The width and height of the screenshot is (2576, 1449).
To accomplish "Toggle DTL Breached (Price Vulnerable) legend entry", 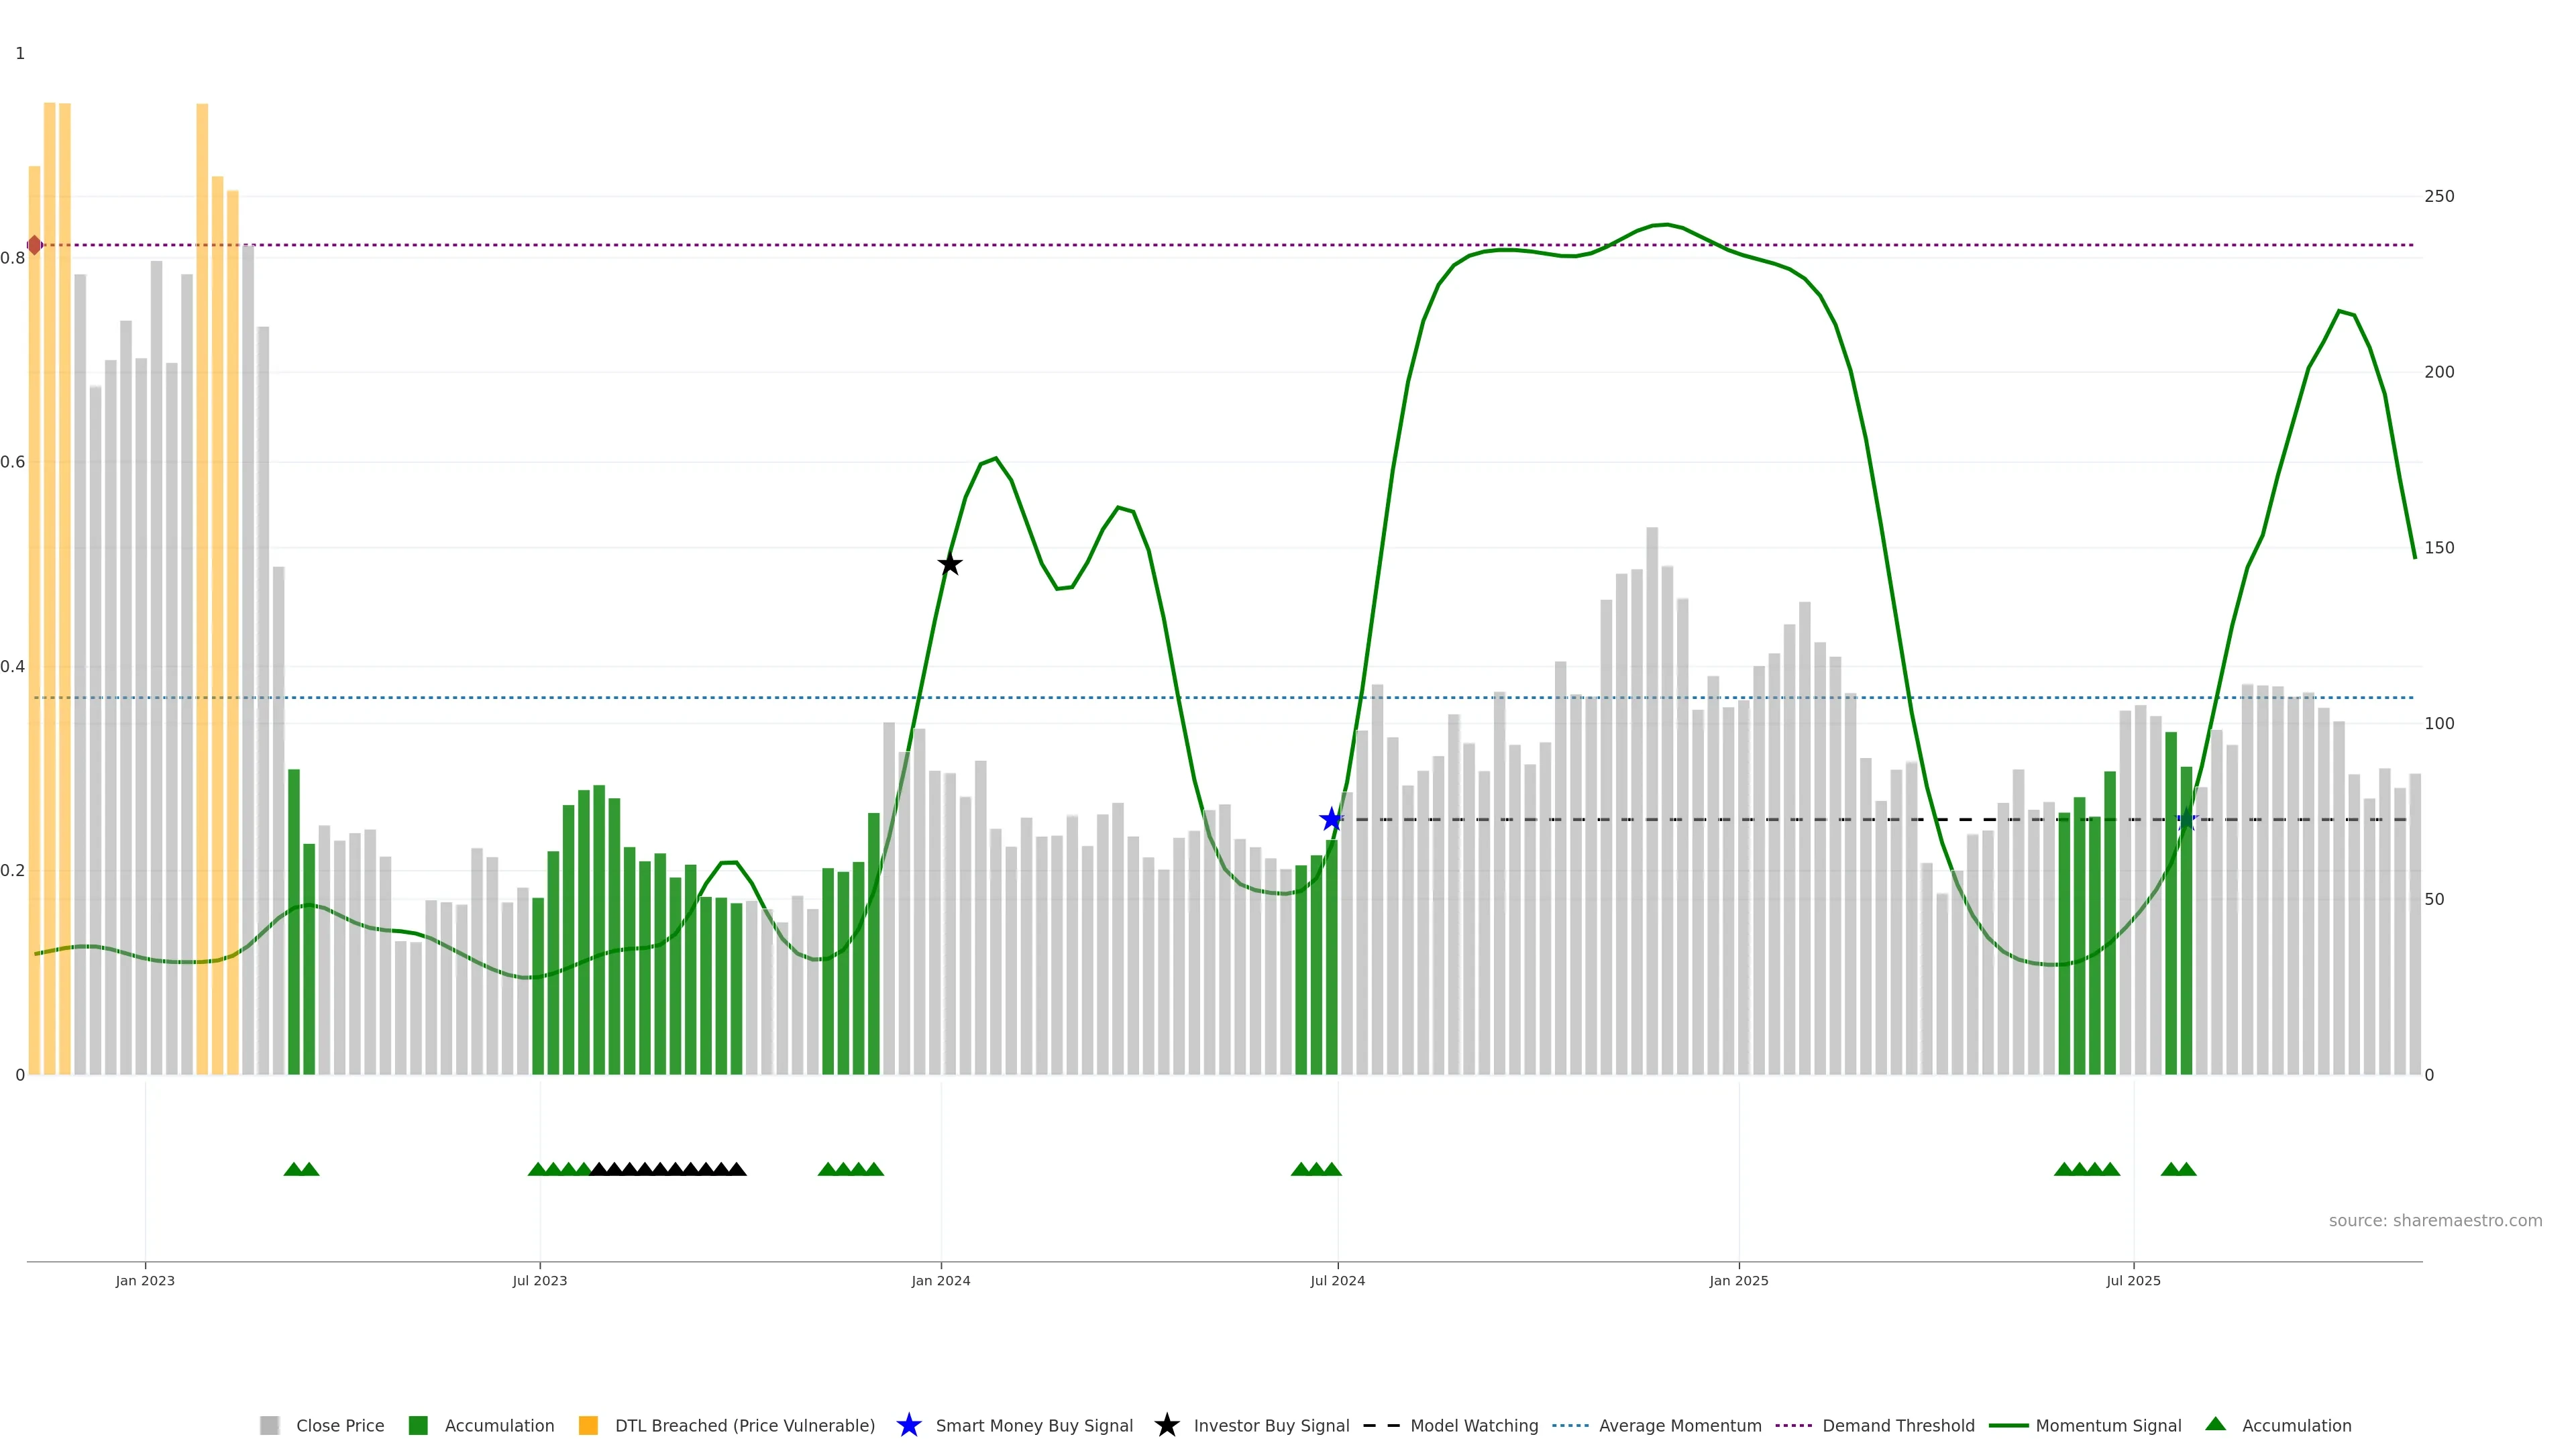I will (744, 1425).
